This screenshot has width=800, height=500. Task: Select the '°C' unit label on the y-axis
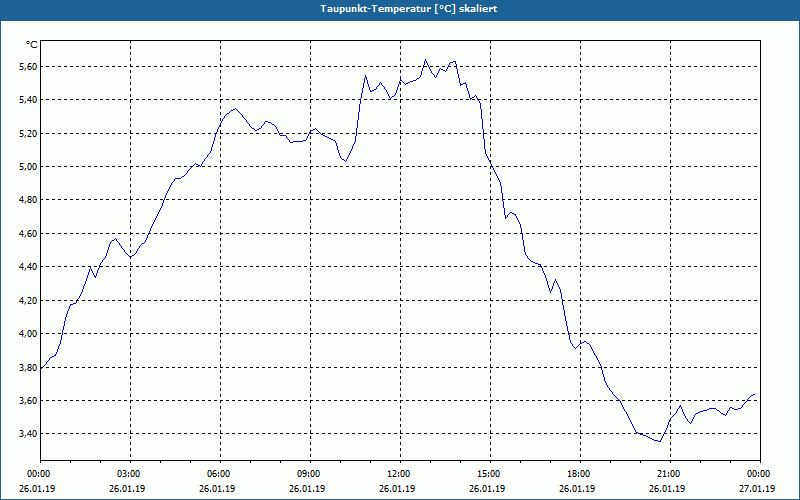pyautogui.click(x=32, y=45)
